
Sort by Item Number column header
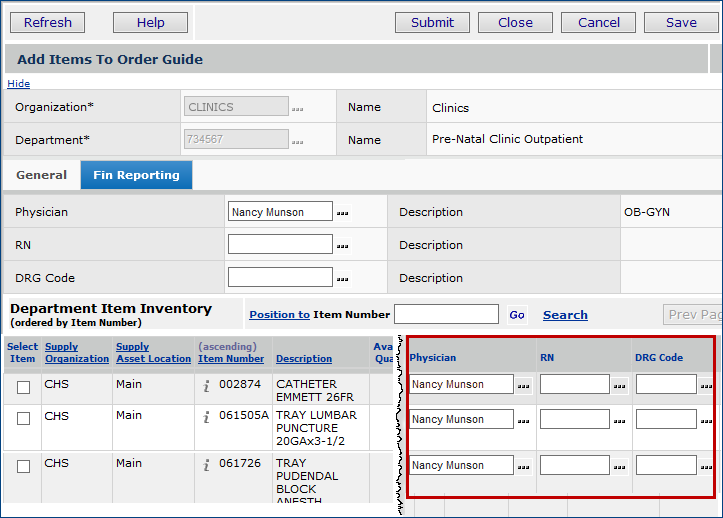click(231, 359)
